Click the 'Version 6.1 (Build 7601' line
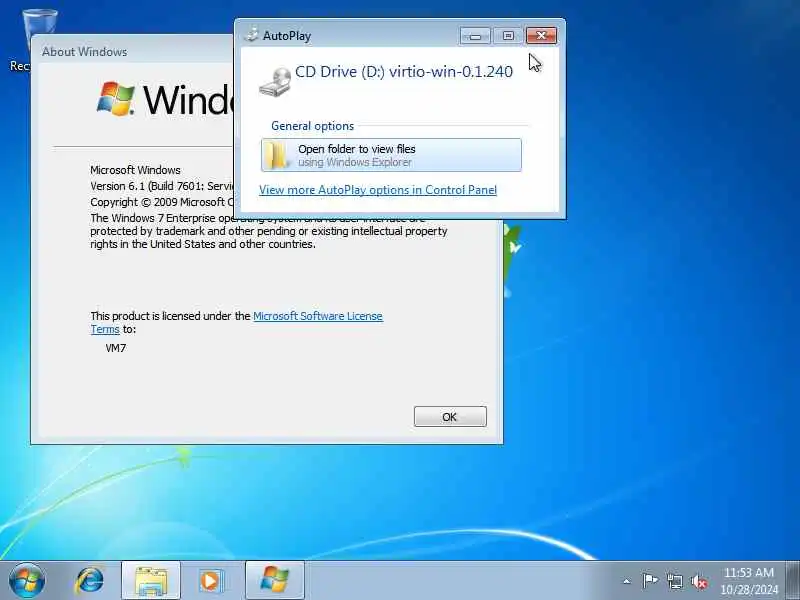 click(161, 186)
